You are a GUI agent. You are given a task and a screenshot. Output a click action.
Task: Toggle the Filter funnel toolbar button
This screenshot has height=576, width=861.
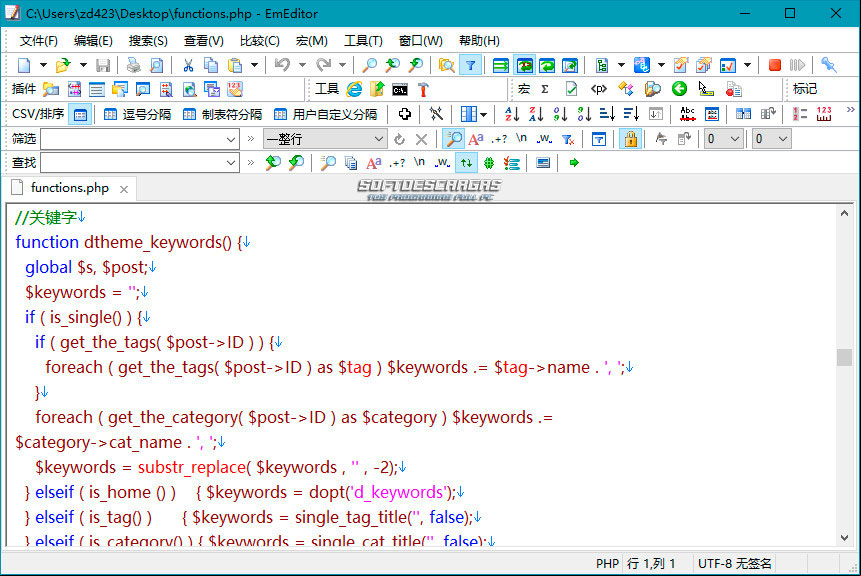pos(471,65)
